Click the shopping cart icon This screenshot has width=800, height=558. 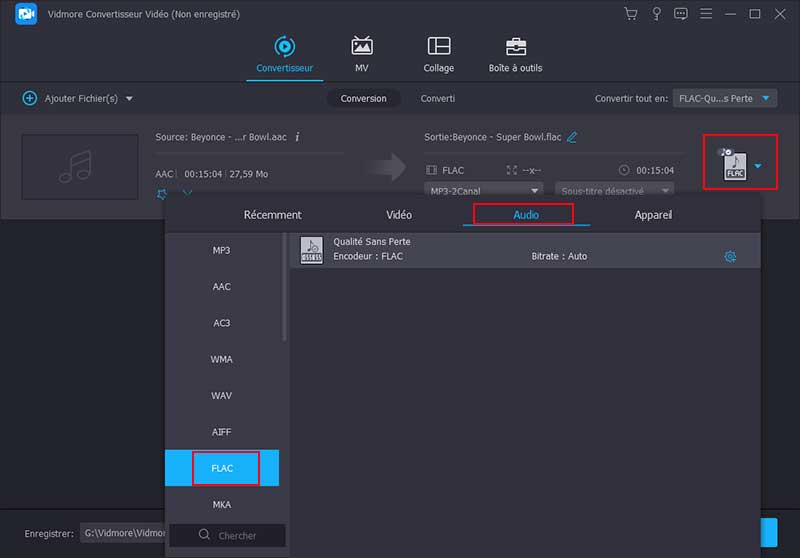tap(631, 14)
